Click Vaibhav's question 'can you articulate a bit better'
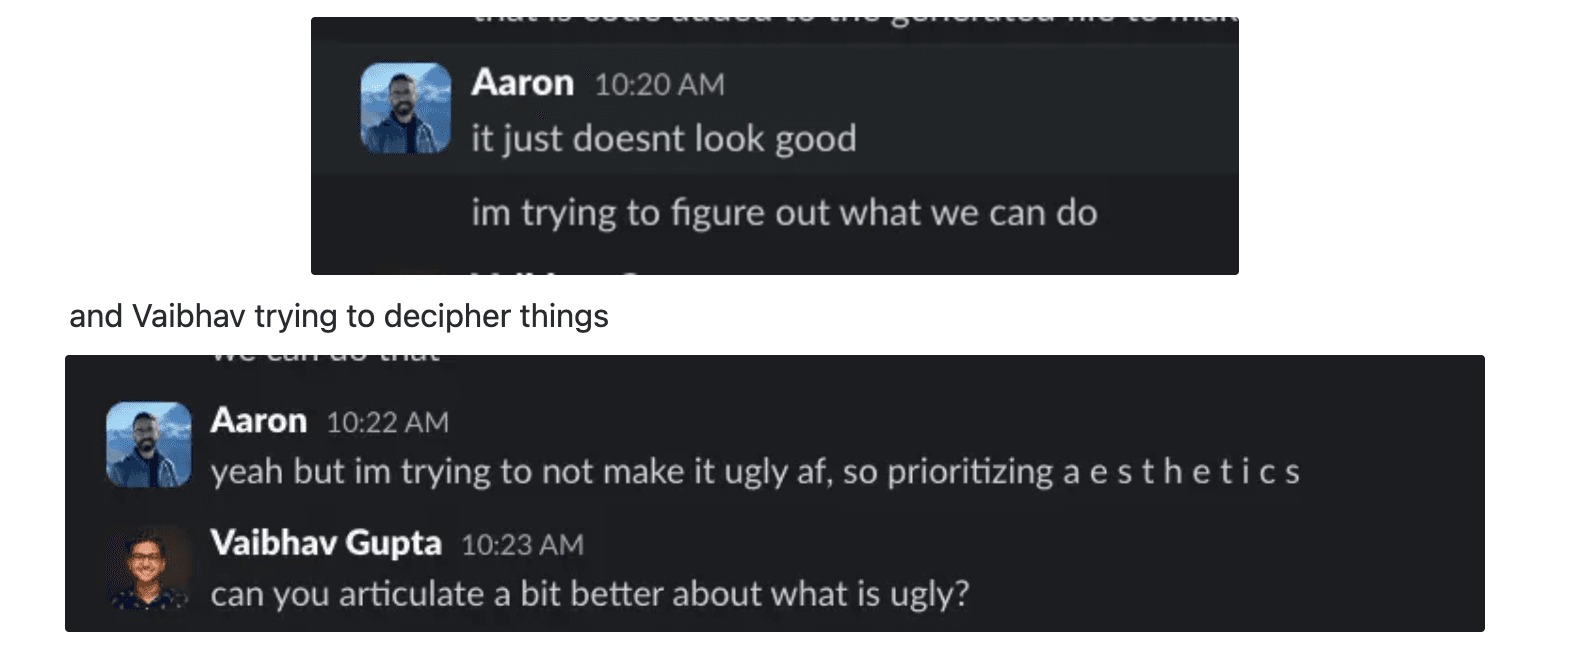Image resolution: width=1574 pixels, height=670 pixels. point(590,593)
